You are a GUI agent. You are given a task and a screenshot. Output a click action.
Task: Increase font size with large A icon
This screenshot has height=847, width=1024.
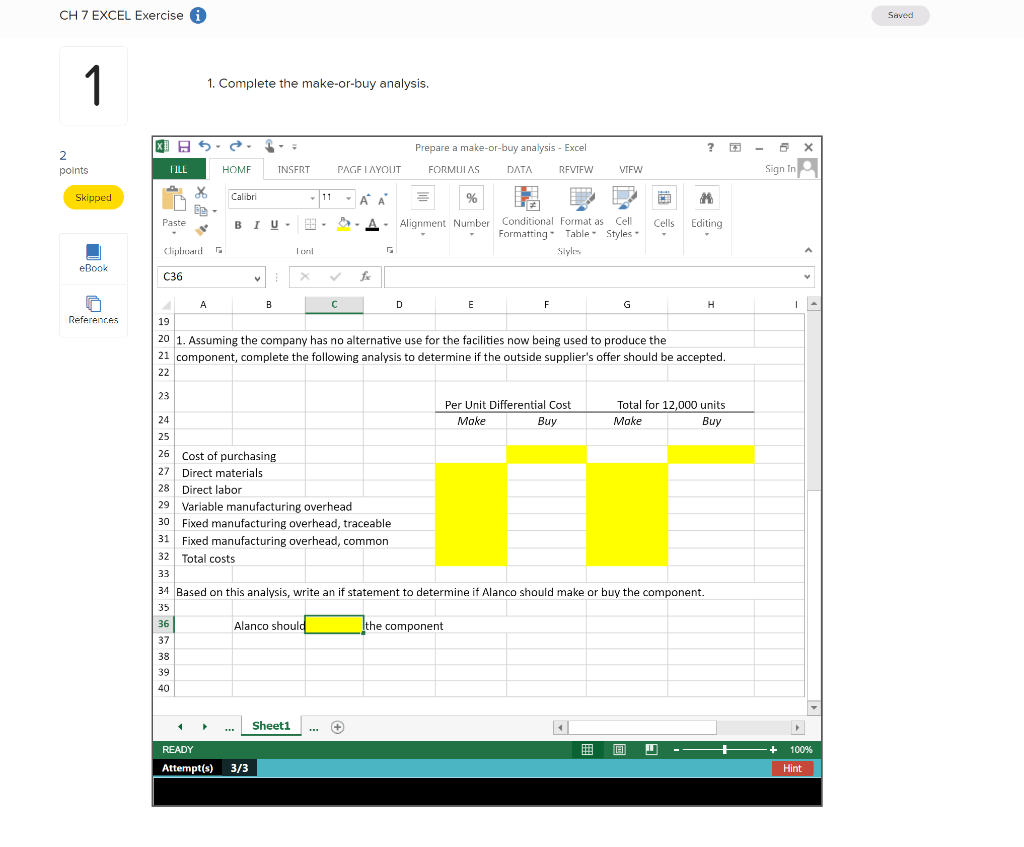pos(364,199)
